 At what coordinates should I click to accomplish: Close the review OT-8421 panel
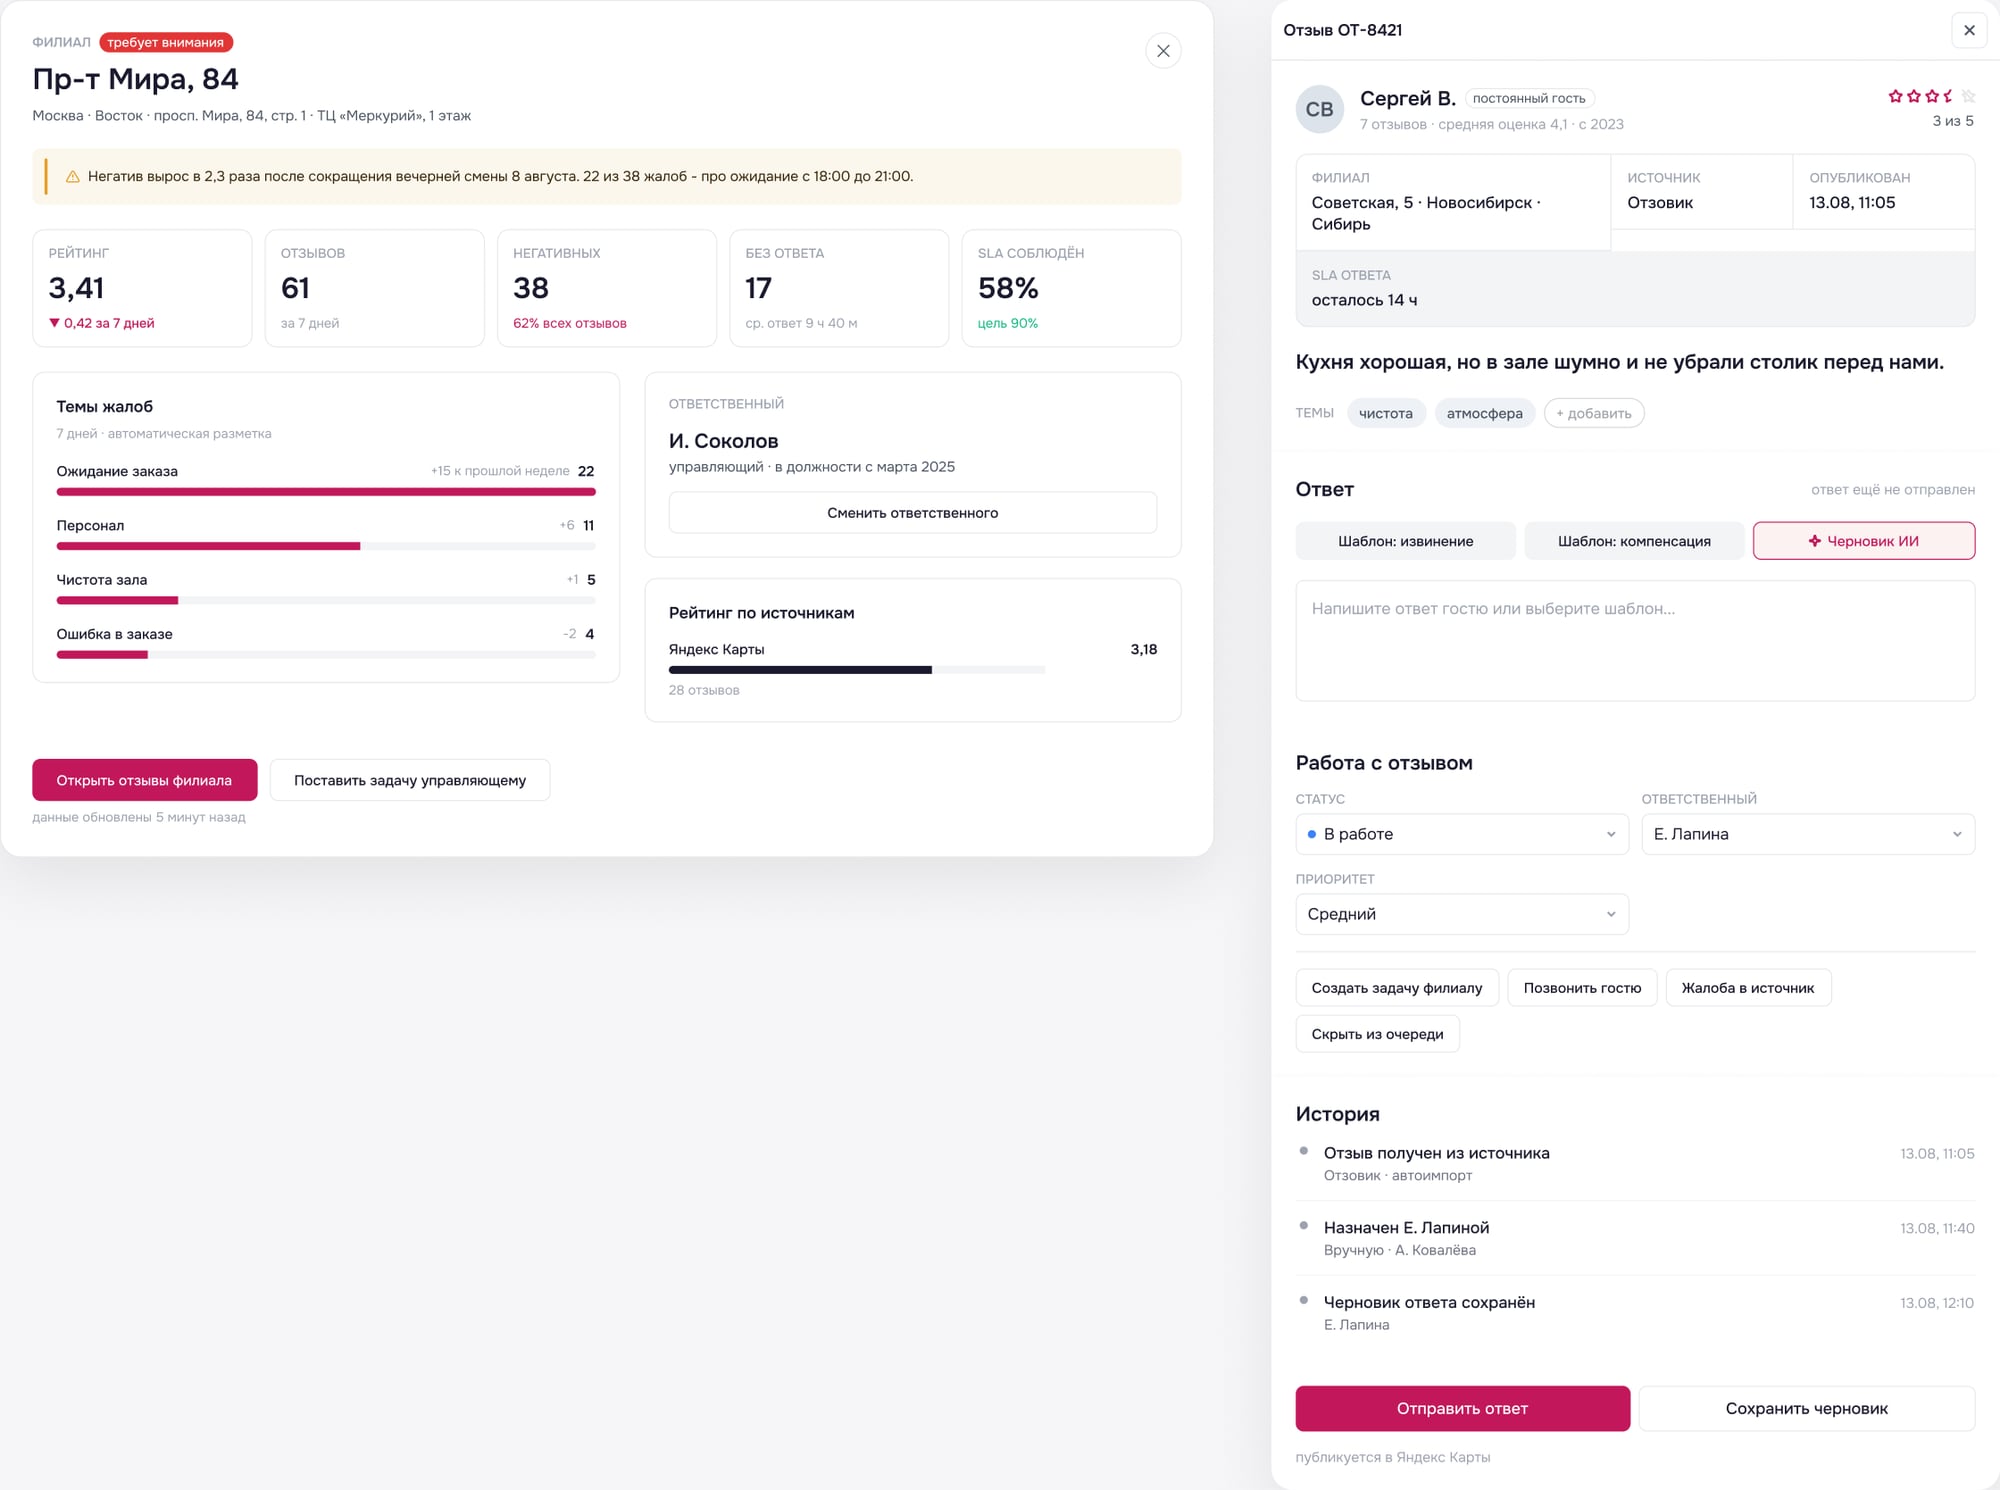coord(1969,30)
